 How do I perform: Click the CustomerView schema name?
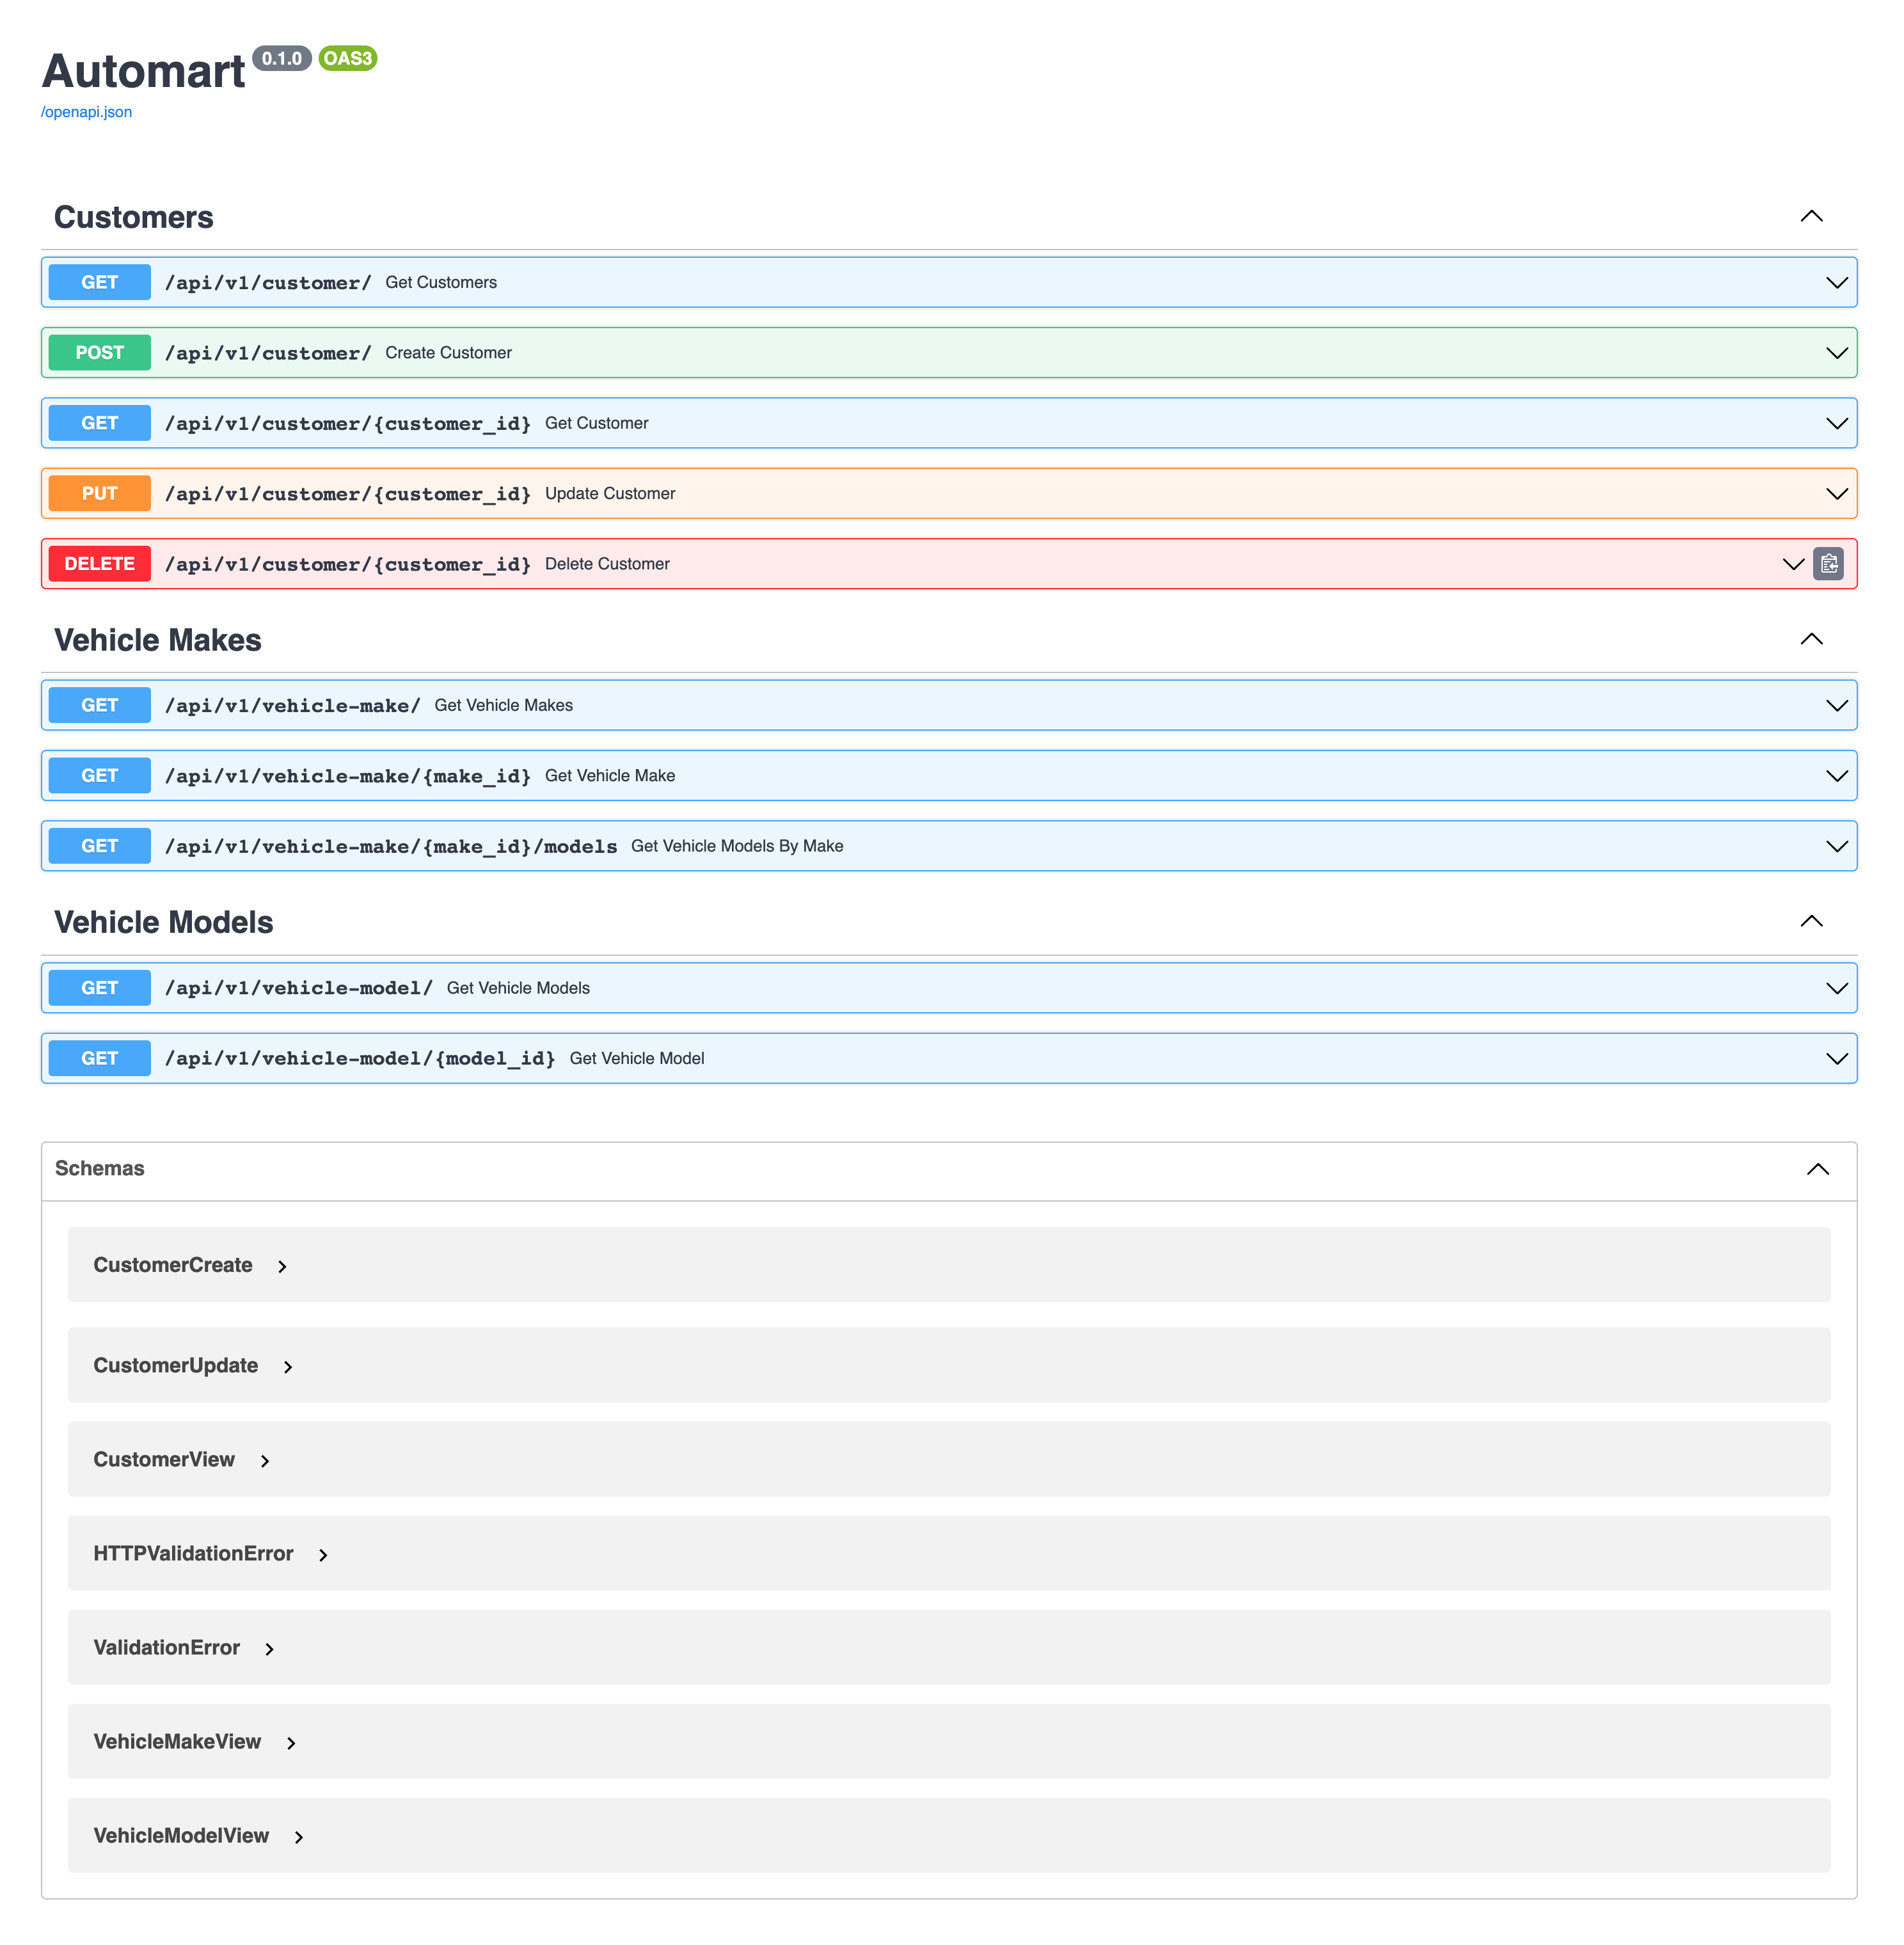tap(164, 1459)
